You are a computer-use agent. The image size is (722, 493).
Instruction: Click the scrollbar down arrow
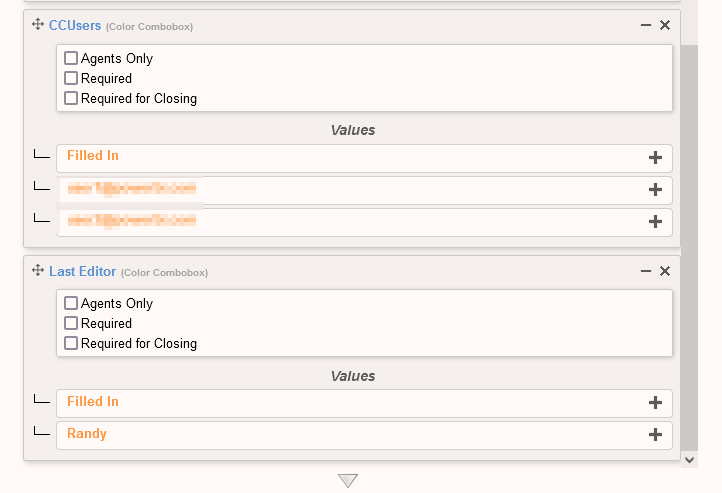pos(689,459)
